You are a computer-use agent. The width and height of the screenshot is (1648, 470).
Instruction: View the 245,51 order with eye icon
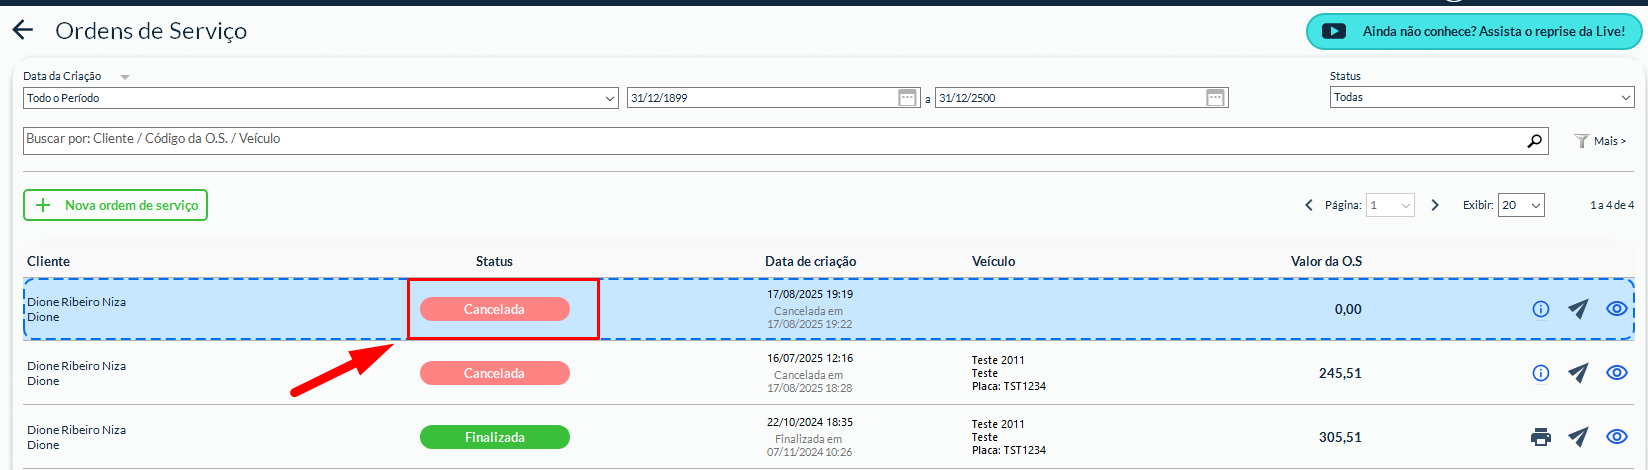[1616, 373]
